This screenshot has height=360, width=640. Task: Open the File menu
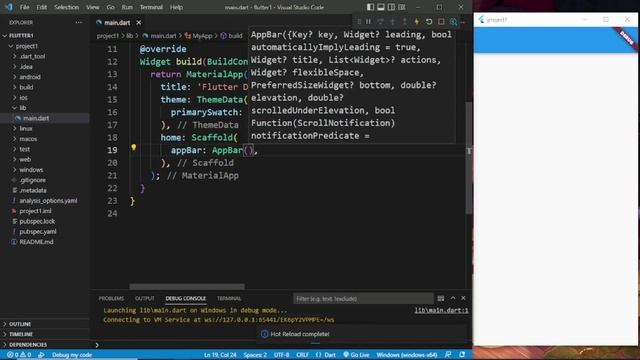pos(24,7)
